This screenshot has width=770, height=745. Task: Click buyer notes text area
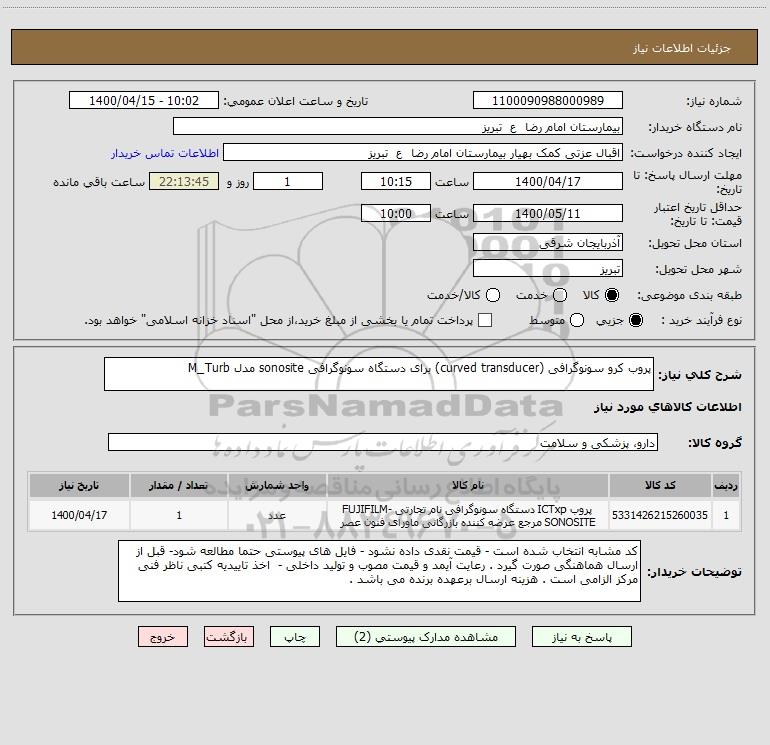coord(379,571)
